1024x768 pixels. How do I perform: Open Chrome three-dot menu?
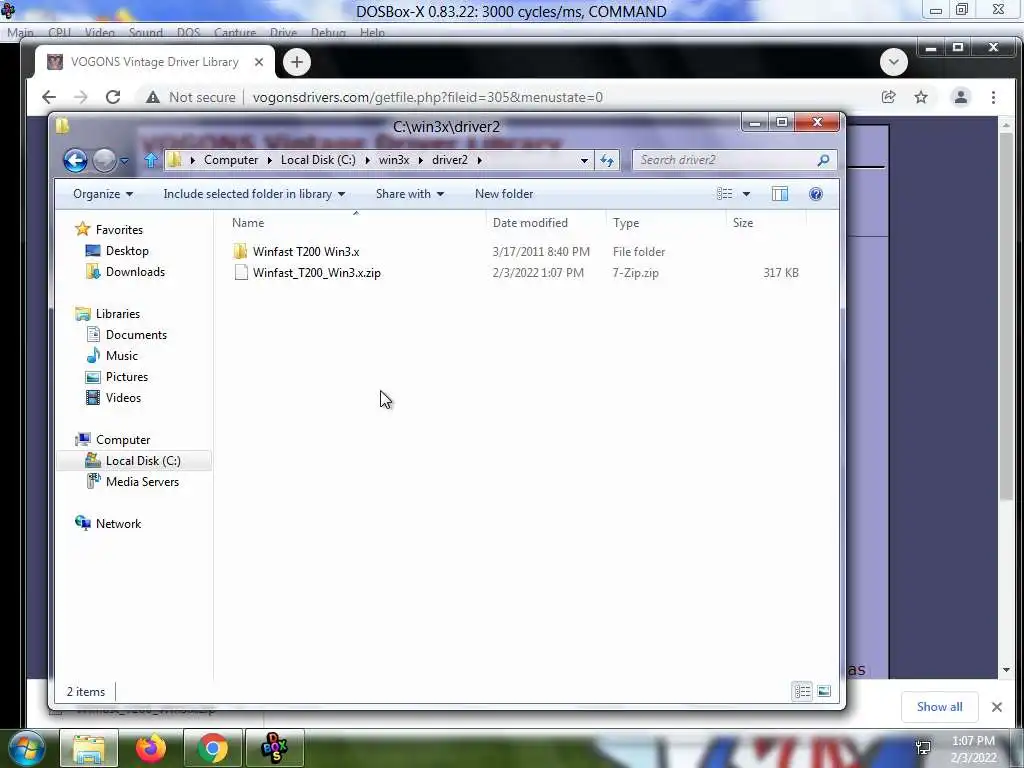click(x=993, y=97)
